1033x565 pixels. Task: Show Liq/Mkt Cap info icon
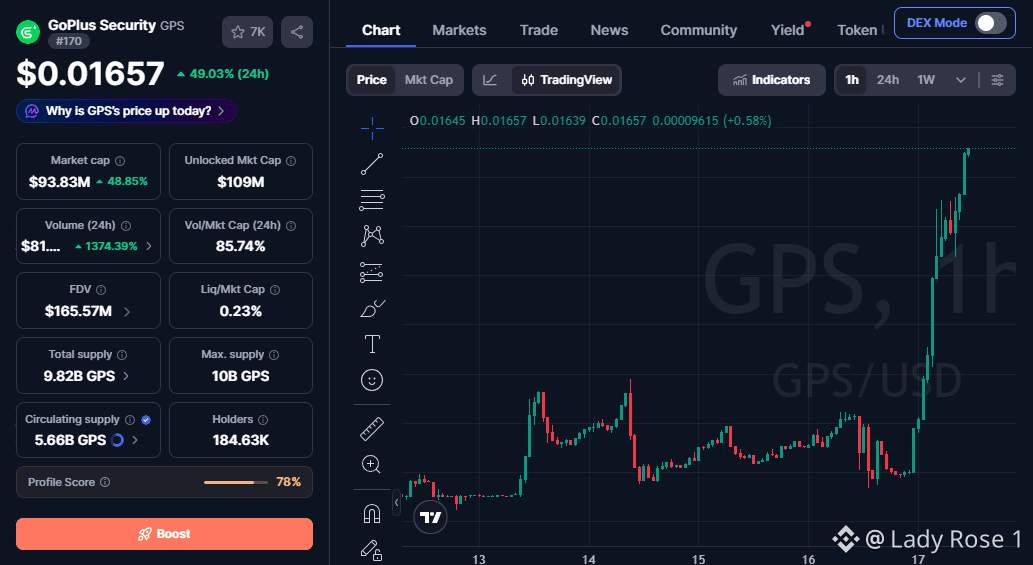point(275,290)
